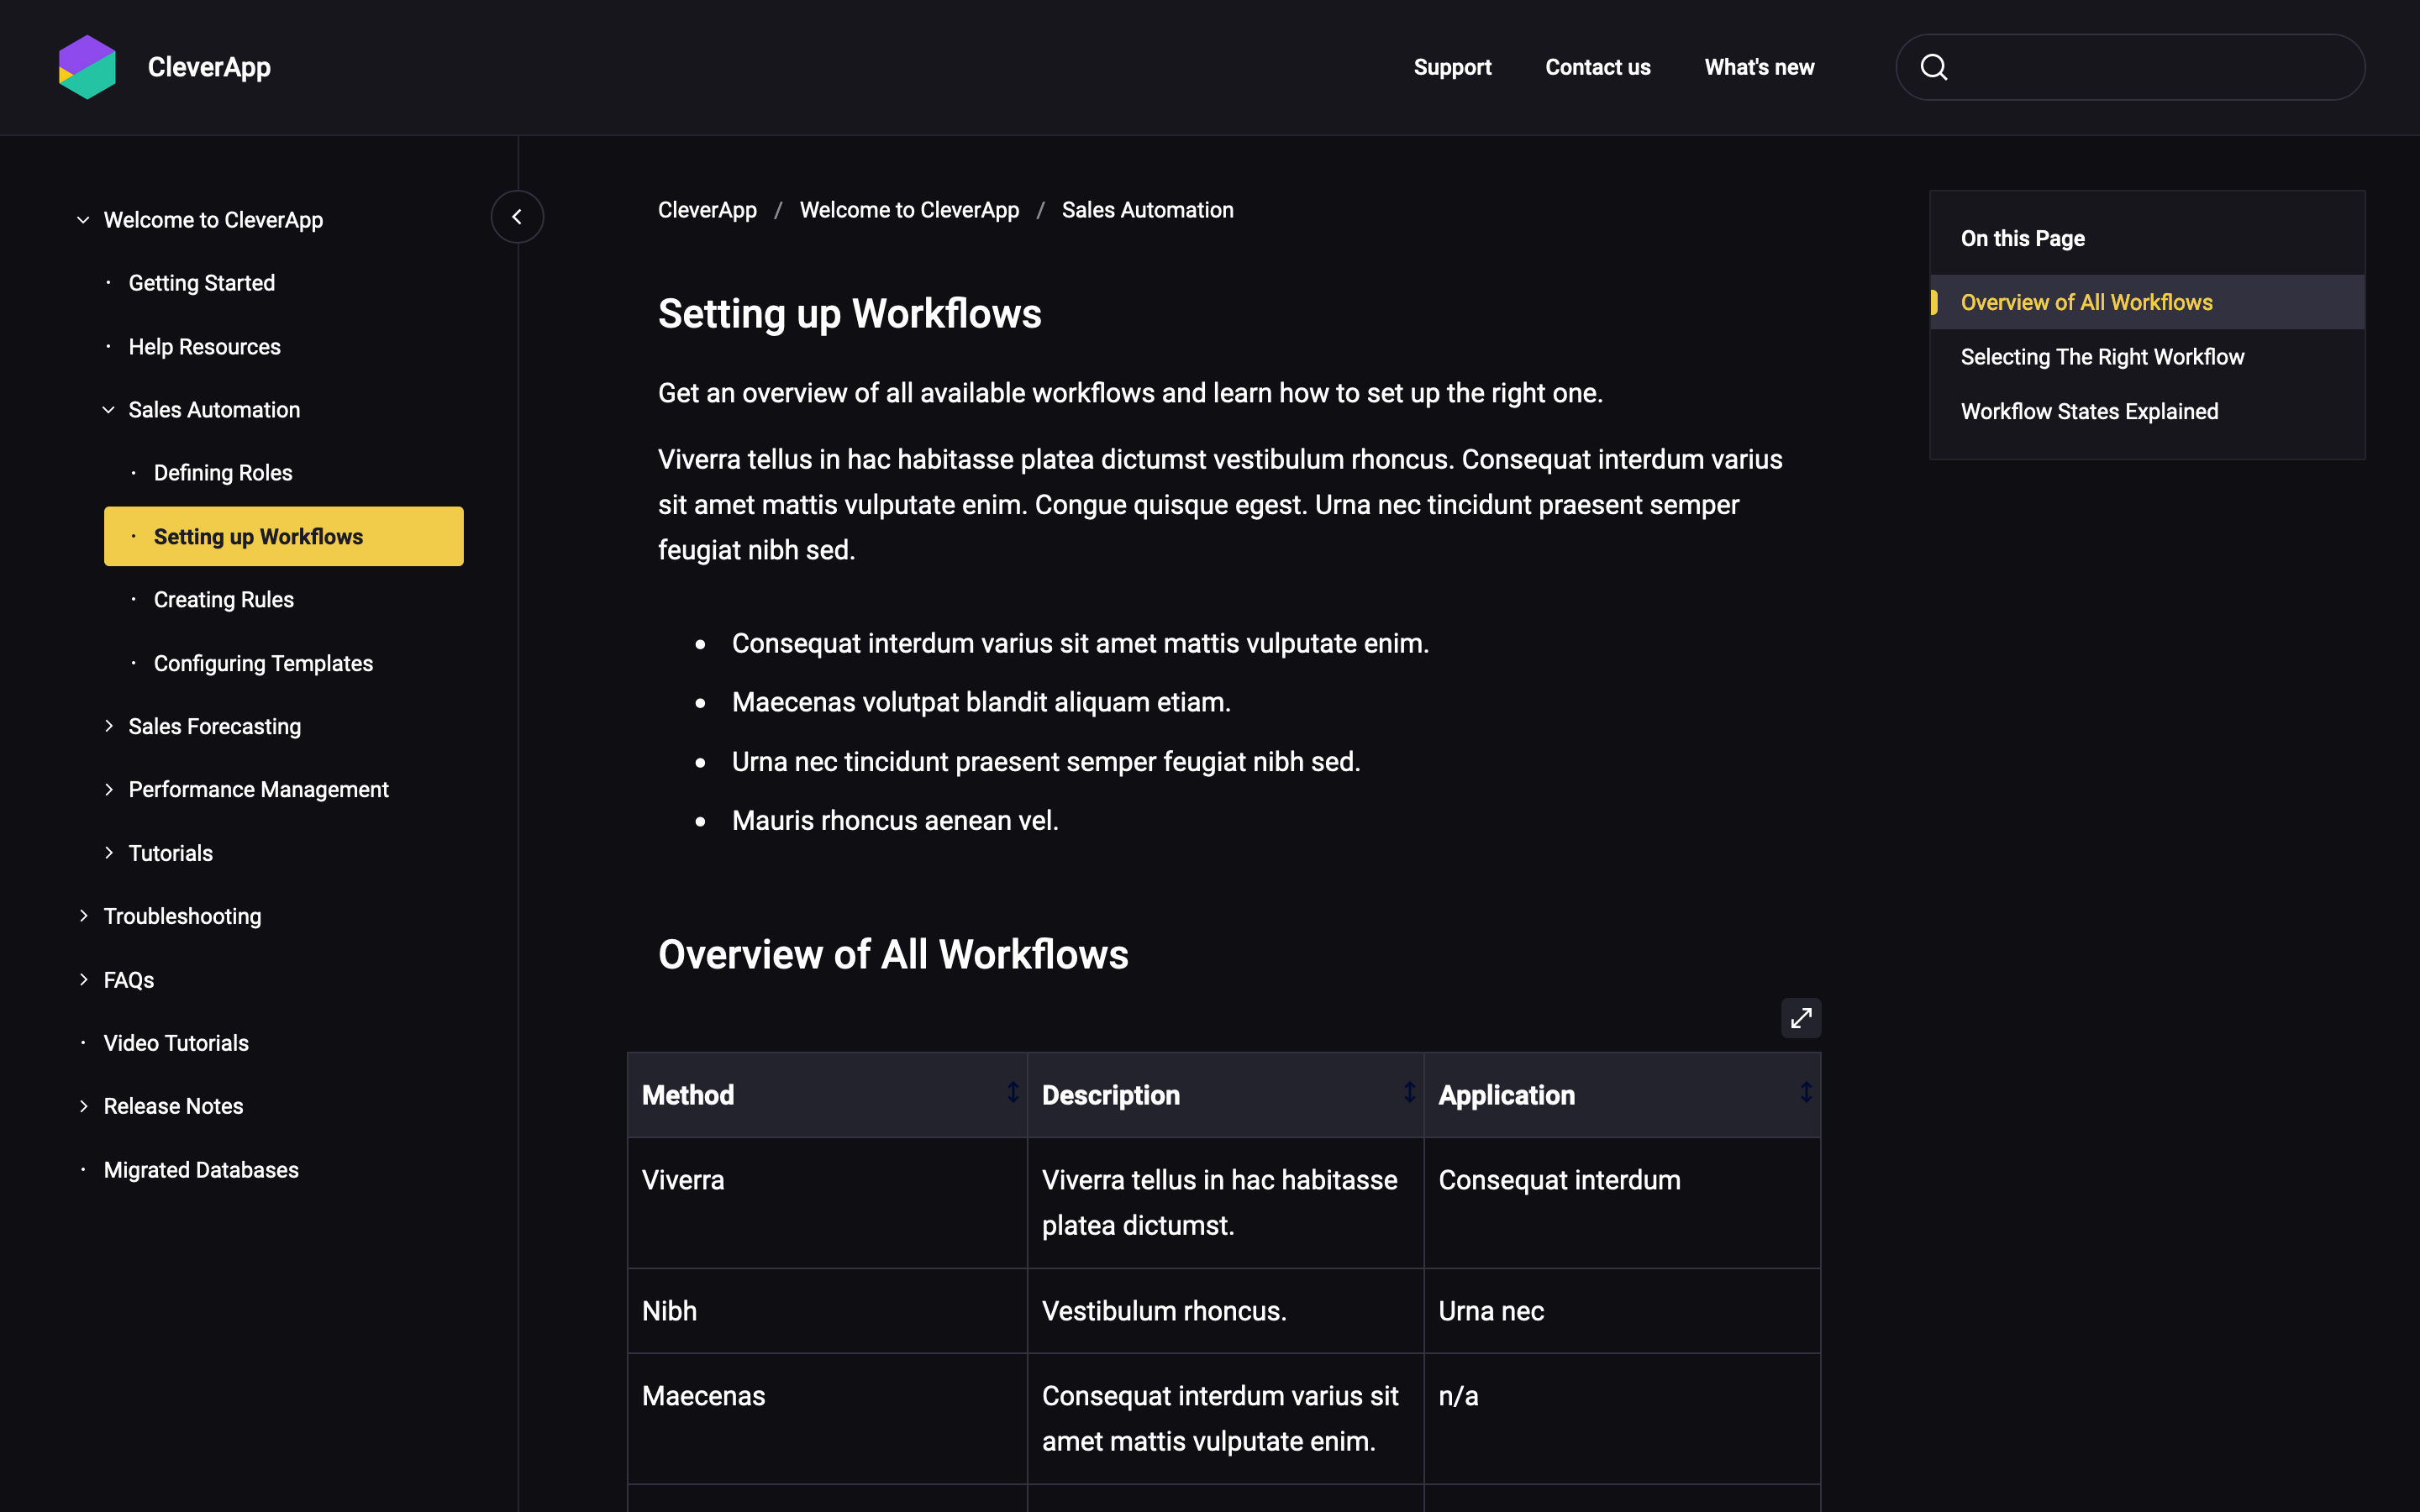
Task: Select Selecting The Right Workflow anchor
Action: coord(2101,357)
